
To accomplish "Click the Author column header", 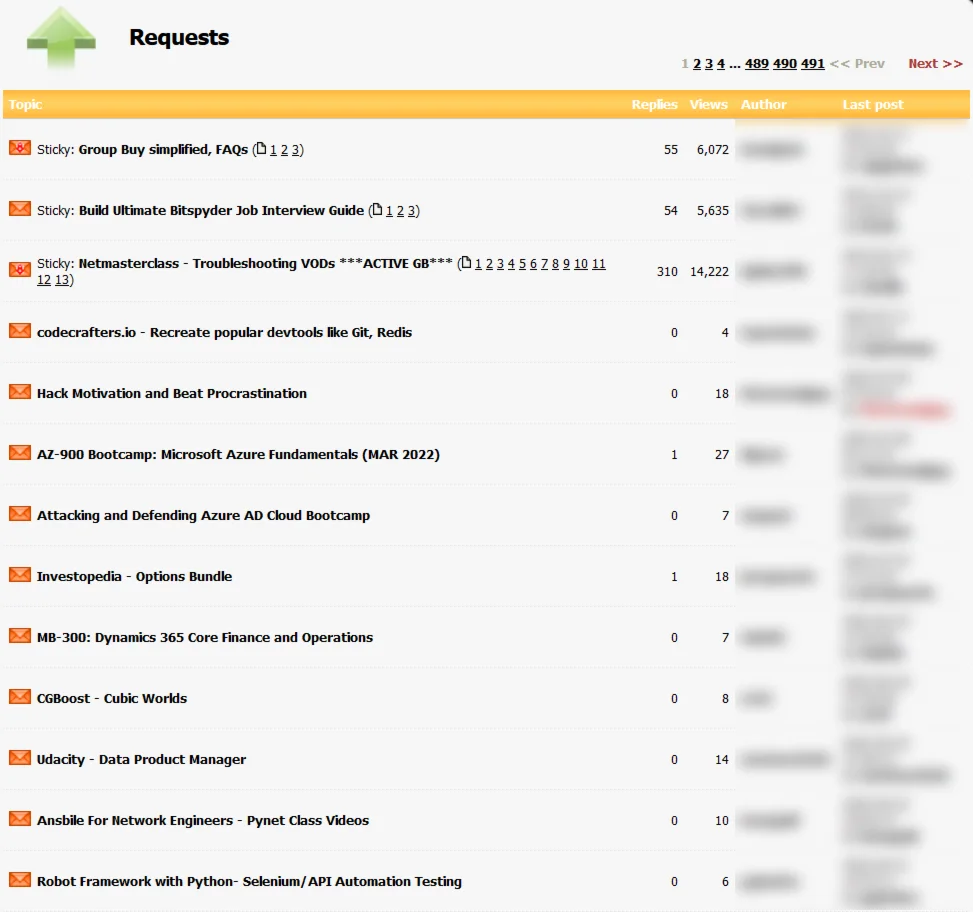I will pos(763,104).
